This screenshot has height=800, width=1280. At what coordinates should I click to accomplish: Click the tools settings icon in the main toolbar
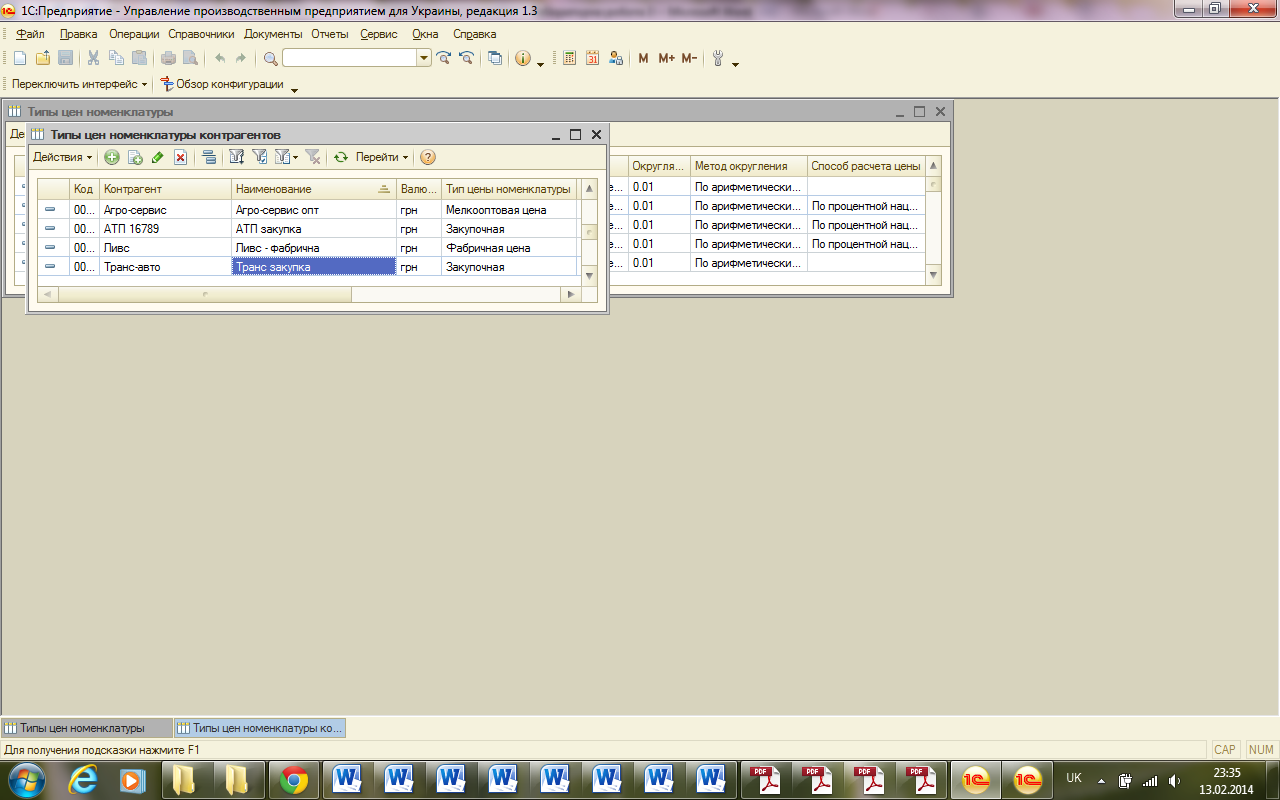tap(718, 59)
